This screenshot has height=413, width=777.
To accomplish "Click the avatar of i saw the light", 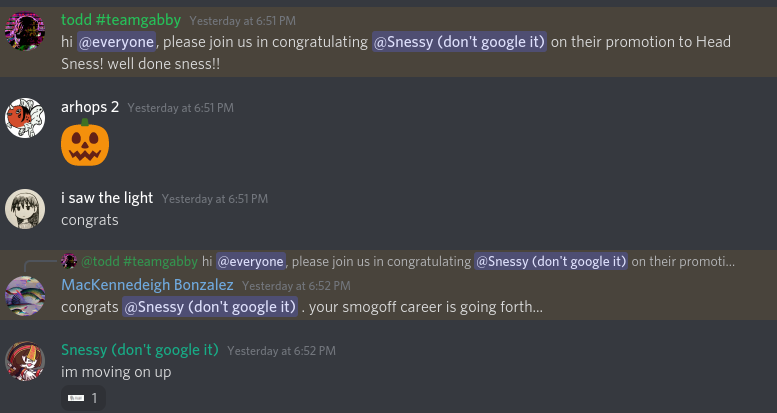I will [x=25, y=208].
